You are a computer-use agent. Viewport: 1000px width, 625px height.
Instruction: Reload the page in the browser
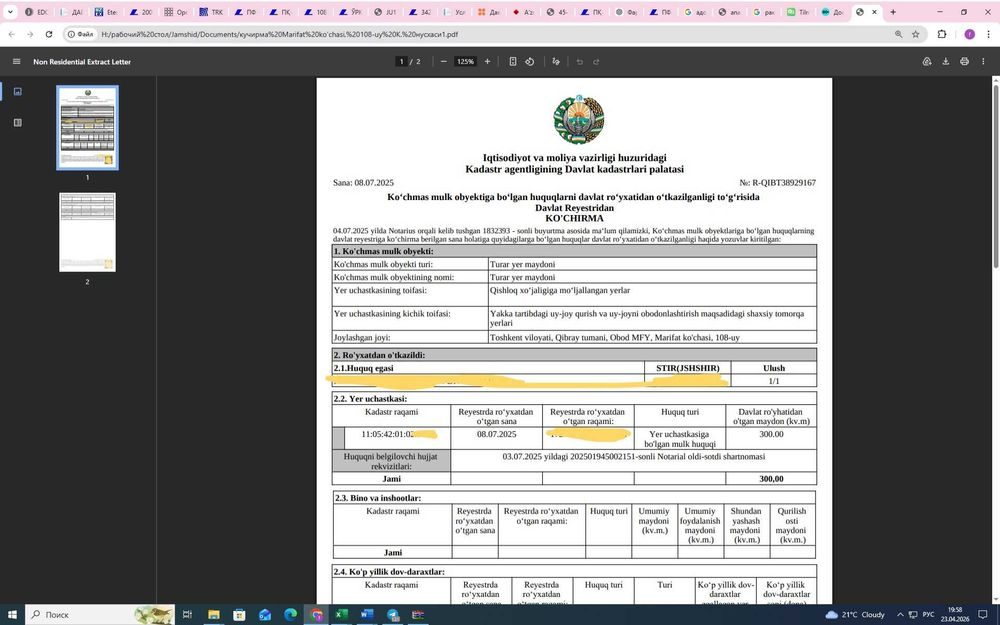49,34
